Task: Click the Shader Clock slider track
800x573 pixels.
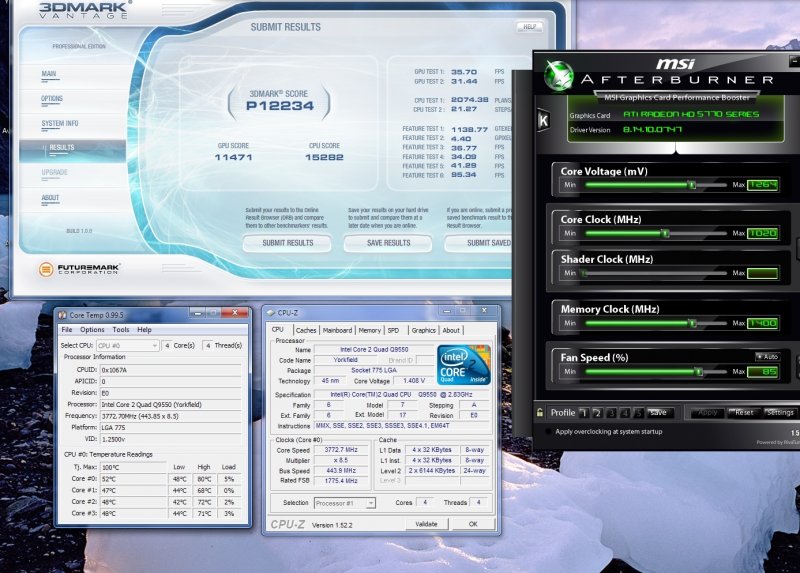Action: click(x=656, y=273)
